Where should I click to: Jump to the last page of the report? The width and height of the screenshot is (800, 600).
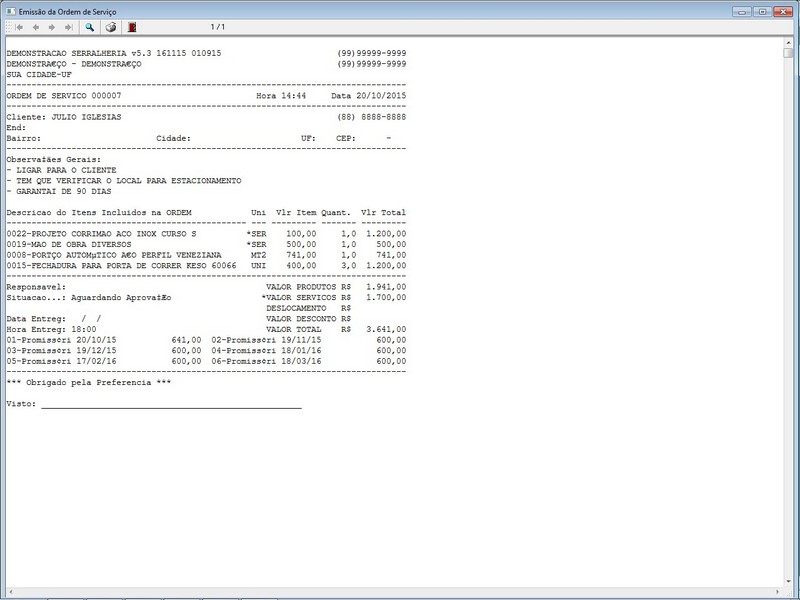point(68,27)
